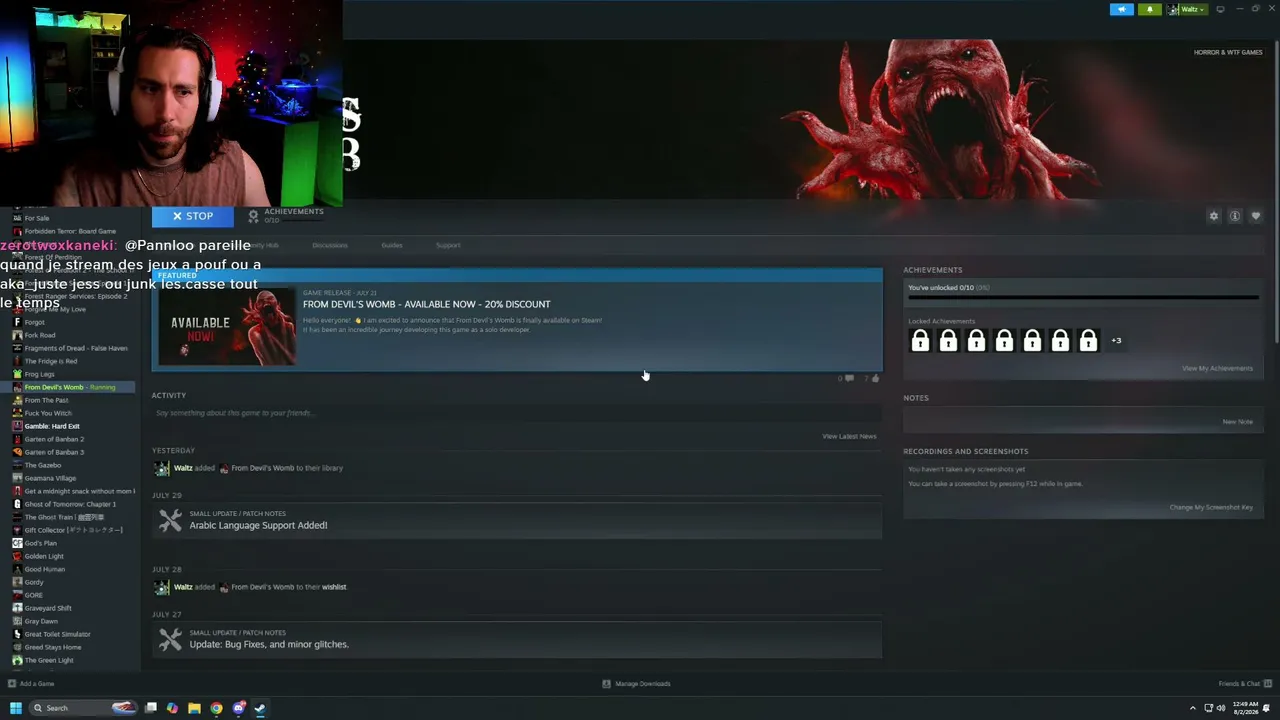Open the green notifications bell

point(1149,9)
